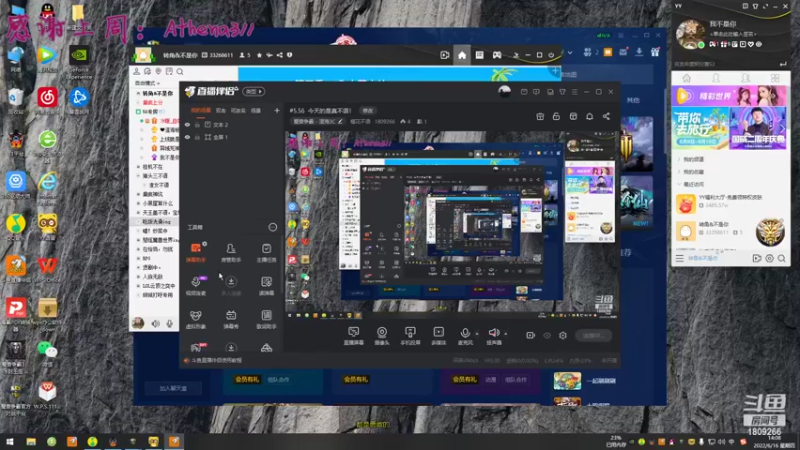The height and width of the screenshot is (450, 800).
Task: Click the padlock icon above the preview
Action: [x=556, y=116]
